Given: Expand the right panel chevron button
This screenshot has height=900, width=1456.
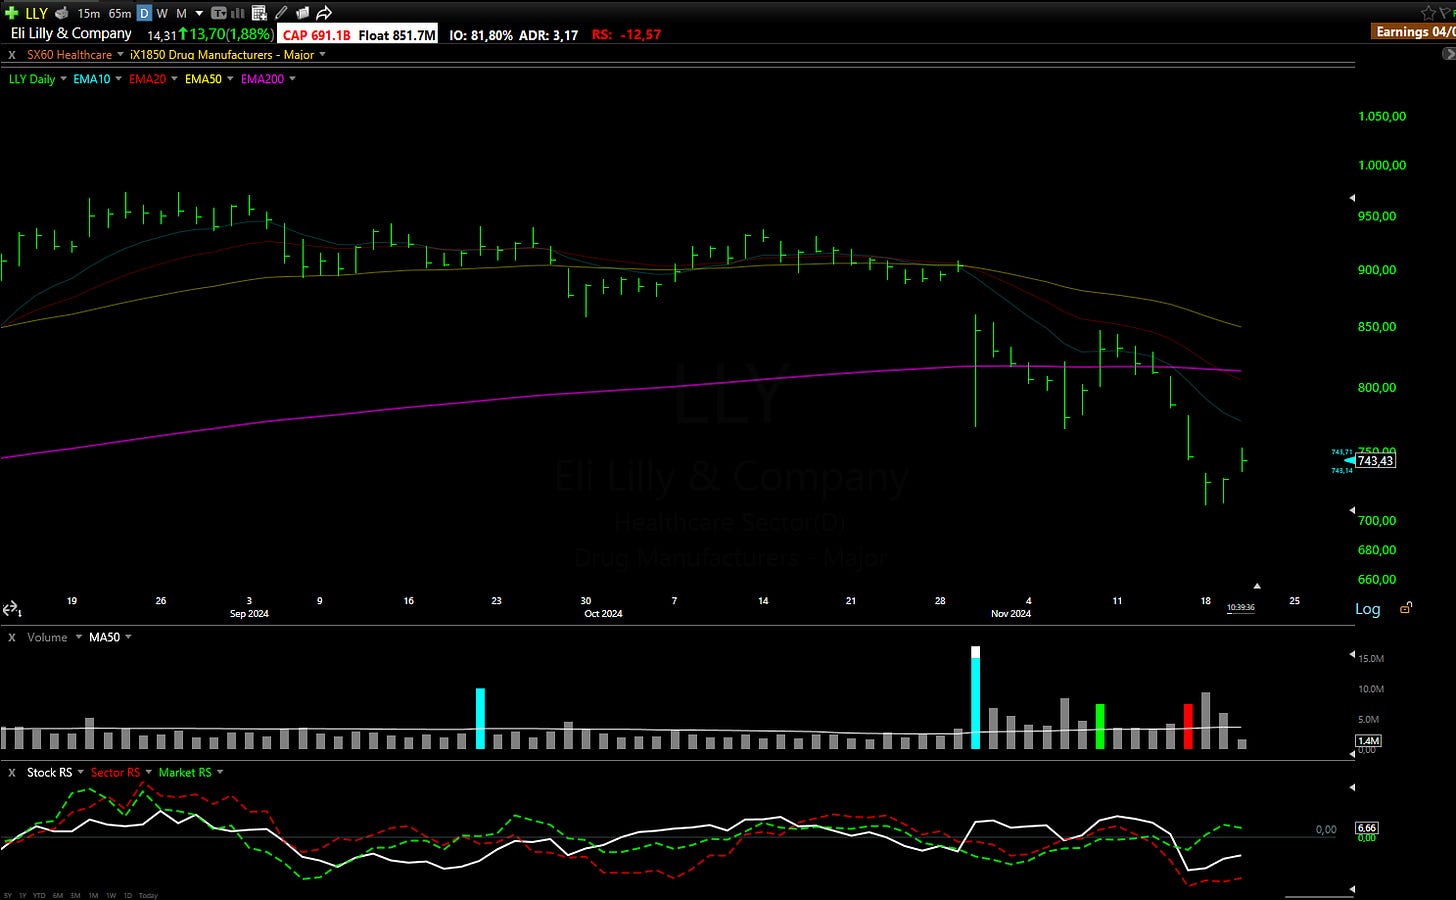Looking at the screenshot, I should coord(1449,54).
